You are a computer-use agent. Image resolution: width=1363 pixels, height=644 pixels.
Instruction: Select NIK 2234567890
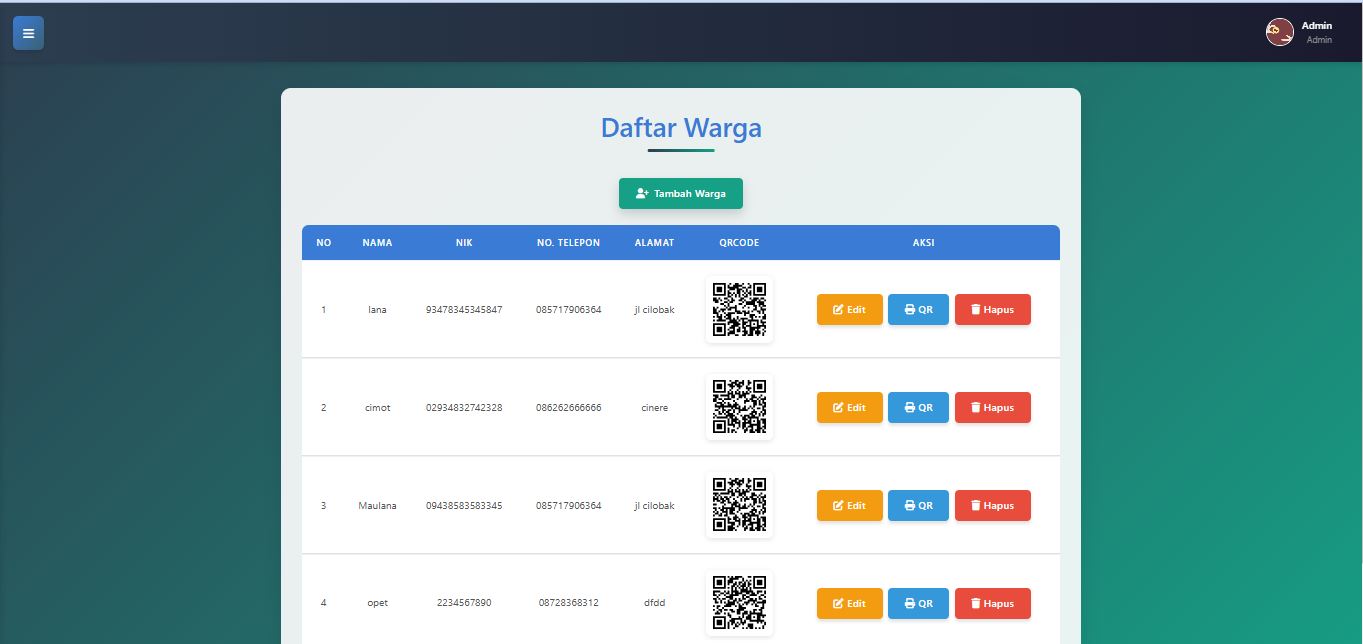pos(464,603)
